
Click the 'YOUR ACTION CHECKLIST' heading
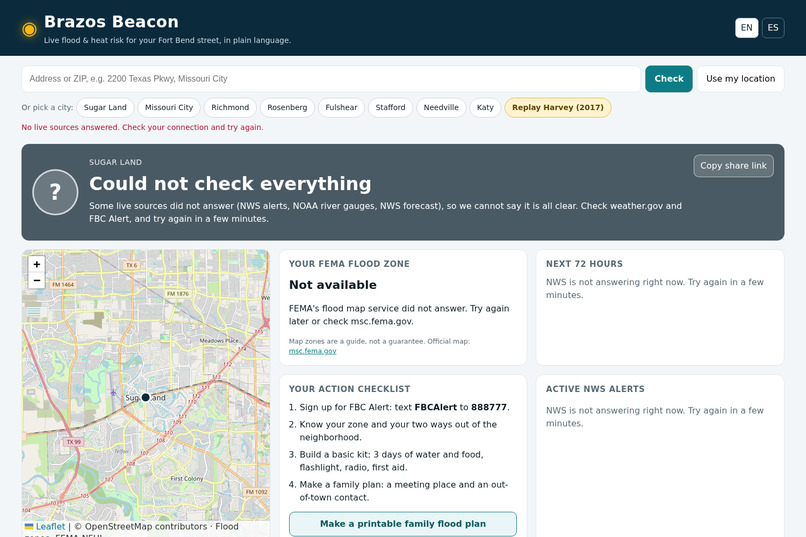pos(349,389)
